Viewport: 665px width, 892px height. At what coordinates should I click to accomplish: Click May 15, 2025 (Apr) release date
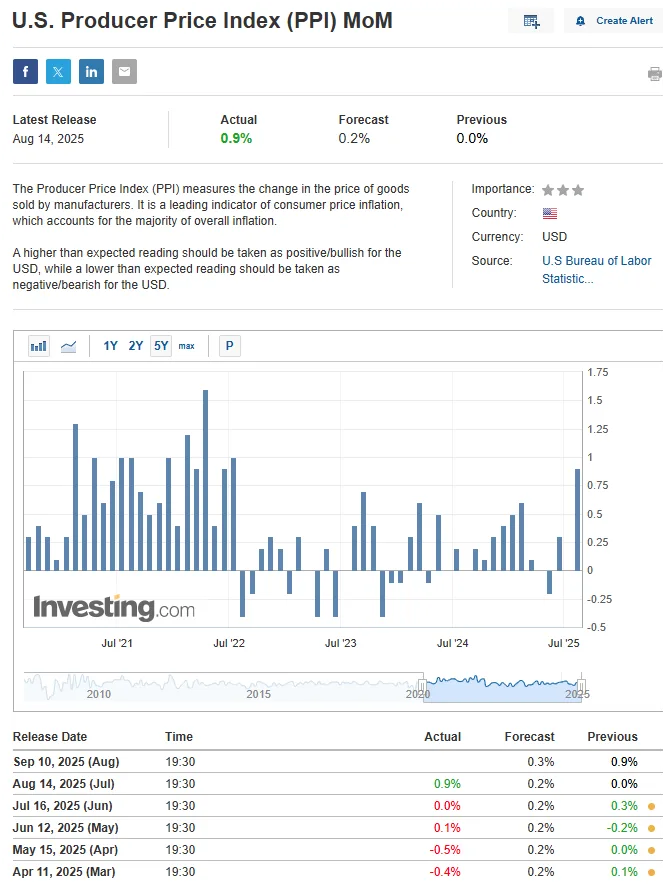(65, 850)
